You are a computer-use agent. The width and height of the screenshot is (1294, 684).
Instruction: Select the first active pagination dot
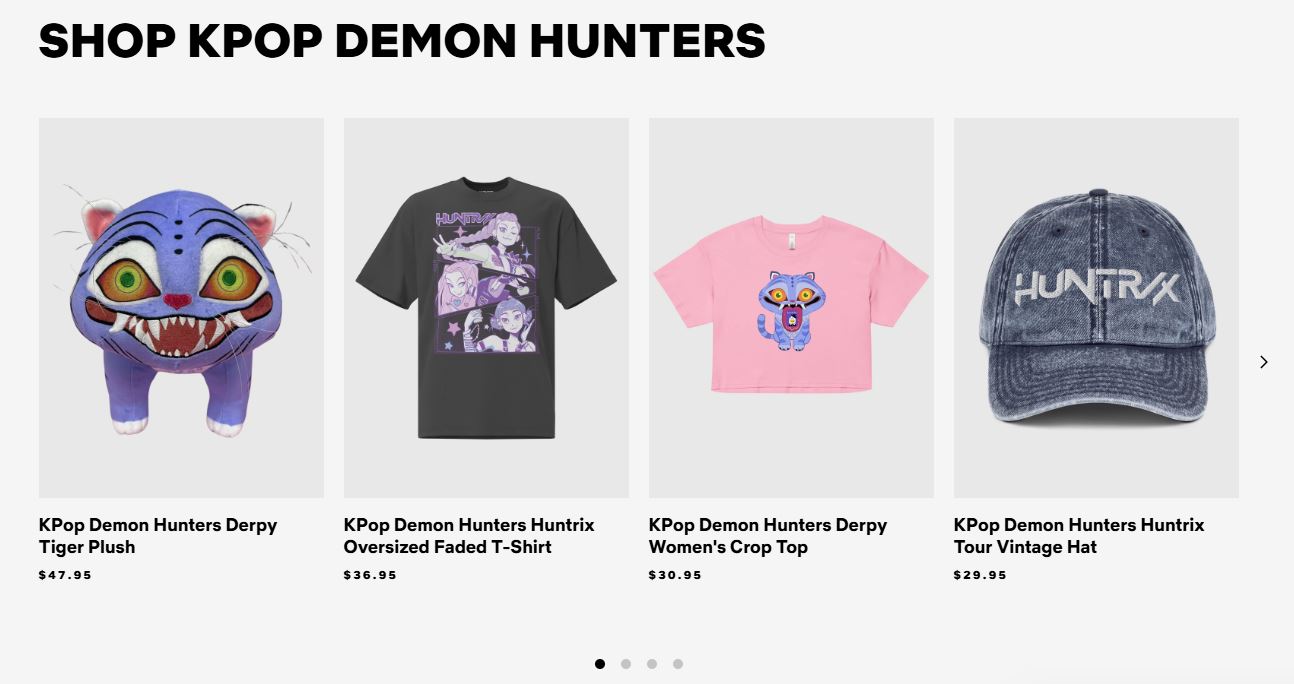(x=600, y=664)
